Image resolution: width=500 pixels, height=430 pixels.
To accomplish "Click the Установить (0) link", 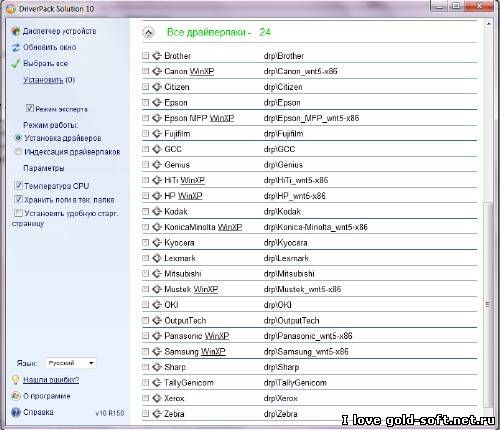I will 49,80.
